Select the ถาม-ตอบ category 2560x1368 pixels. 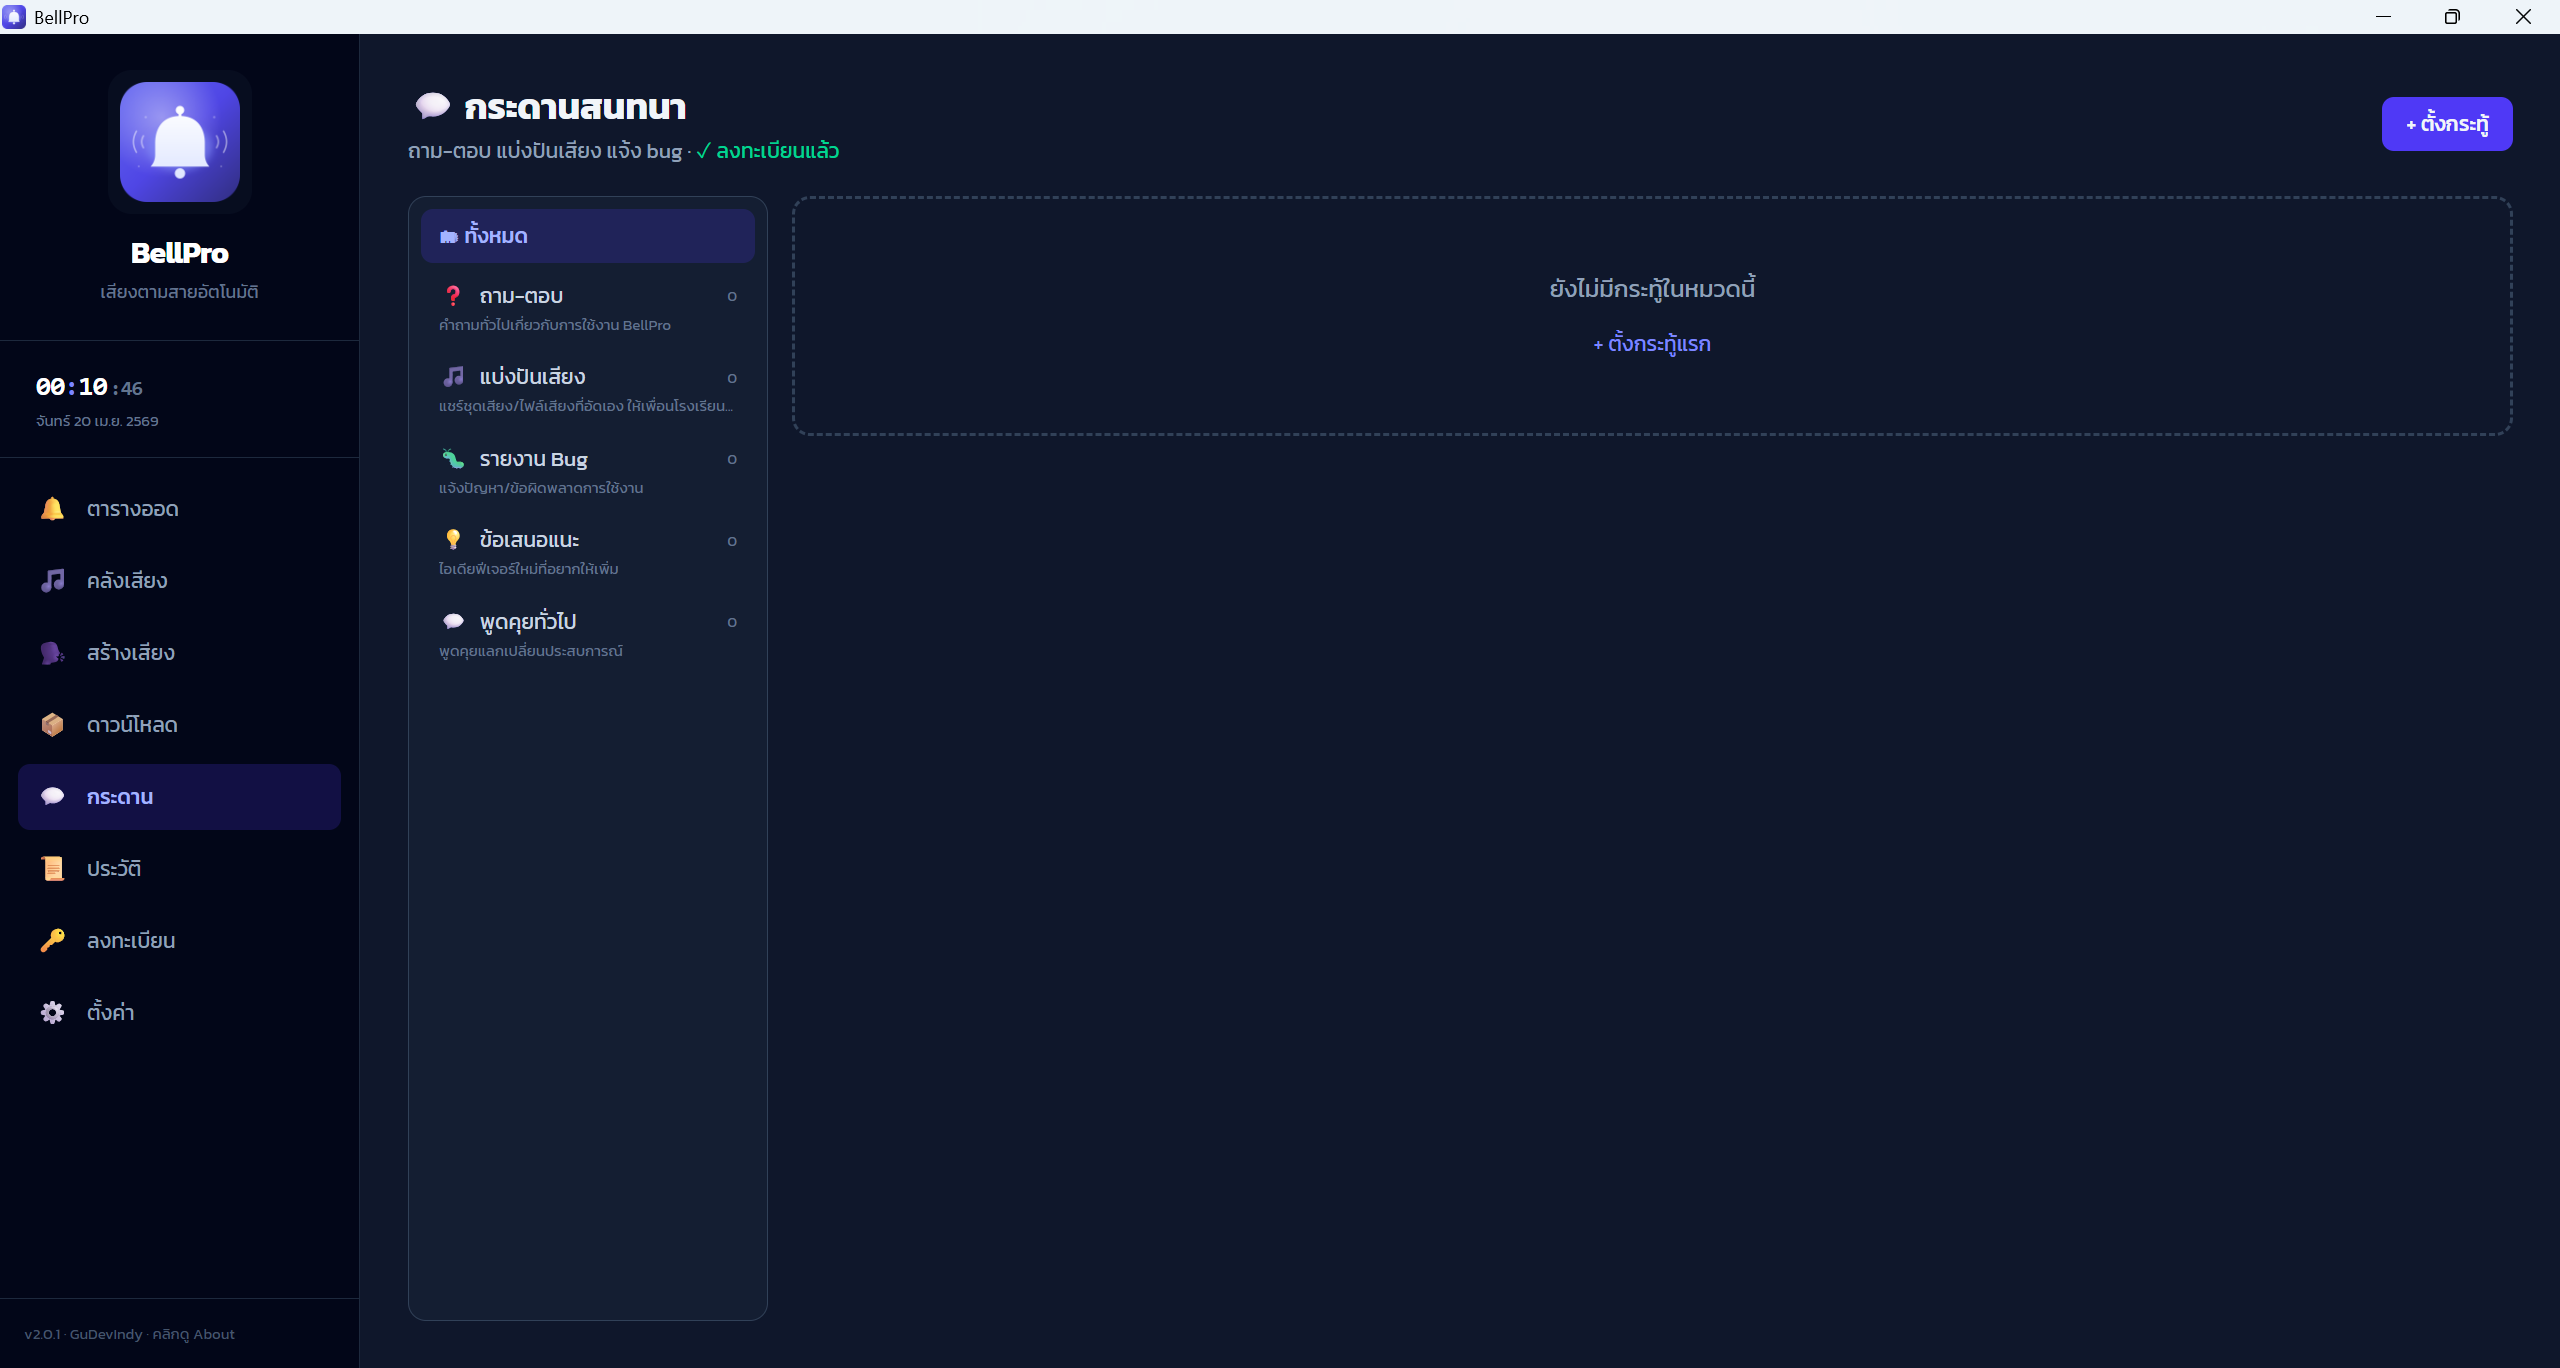point(588,308)
